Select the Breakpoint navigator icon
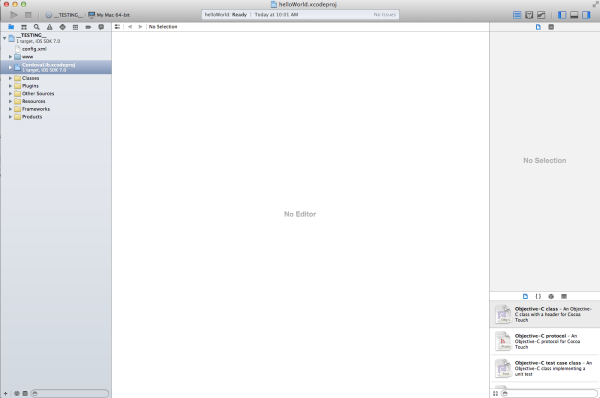 coord(88,27)
